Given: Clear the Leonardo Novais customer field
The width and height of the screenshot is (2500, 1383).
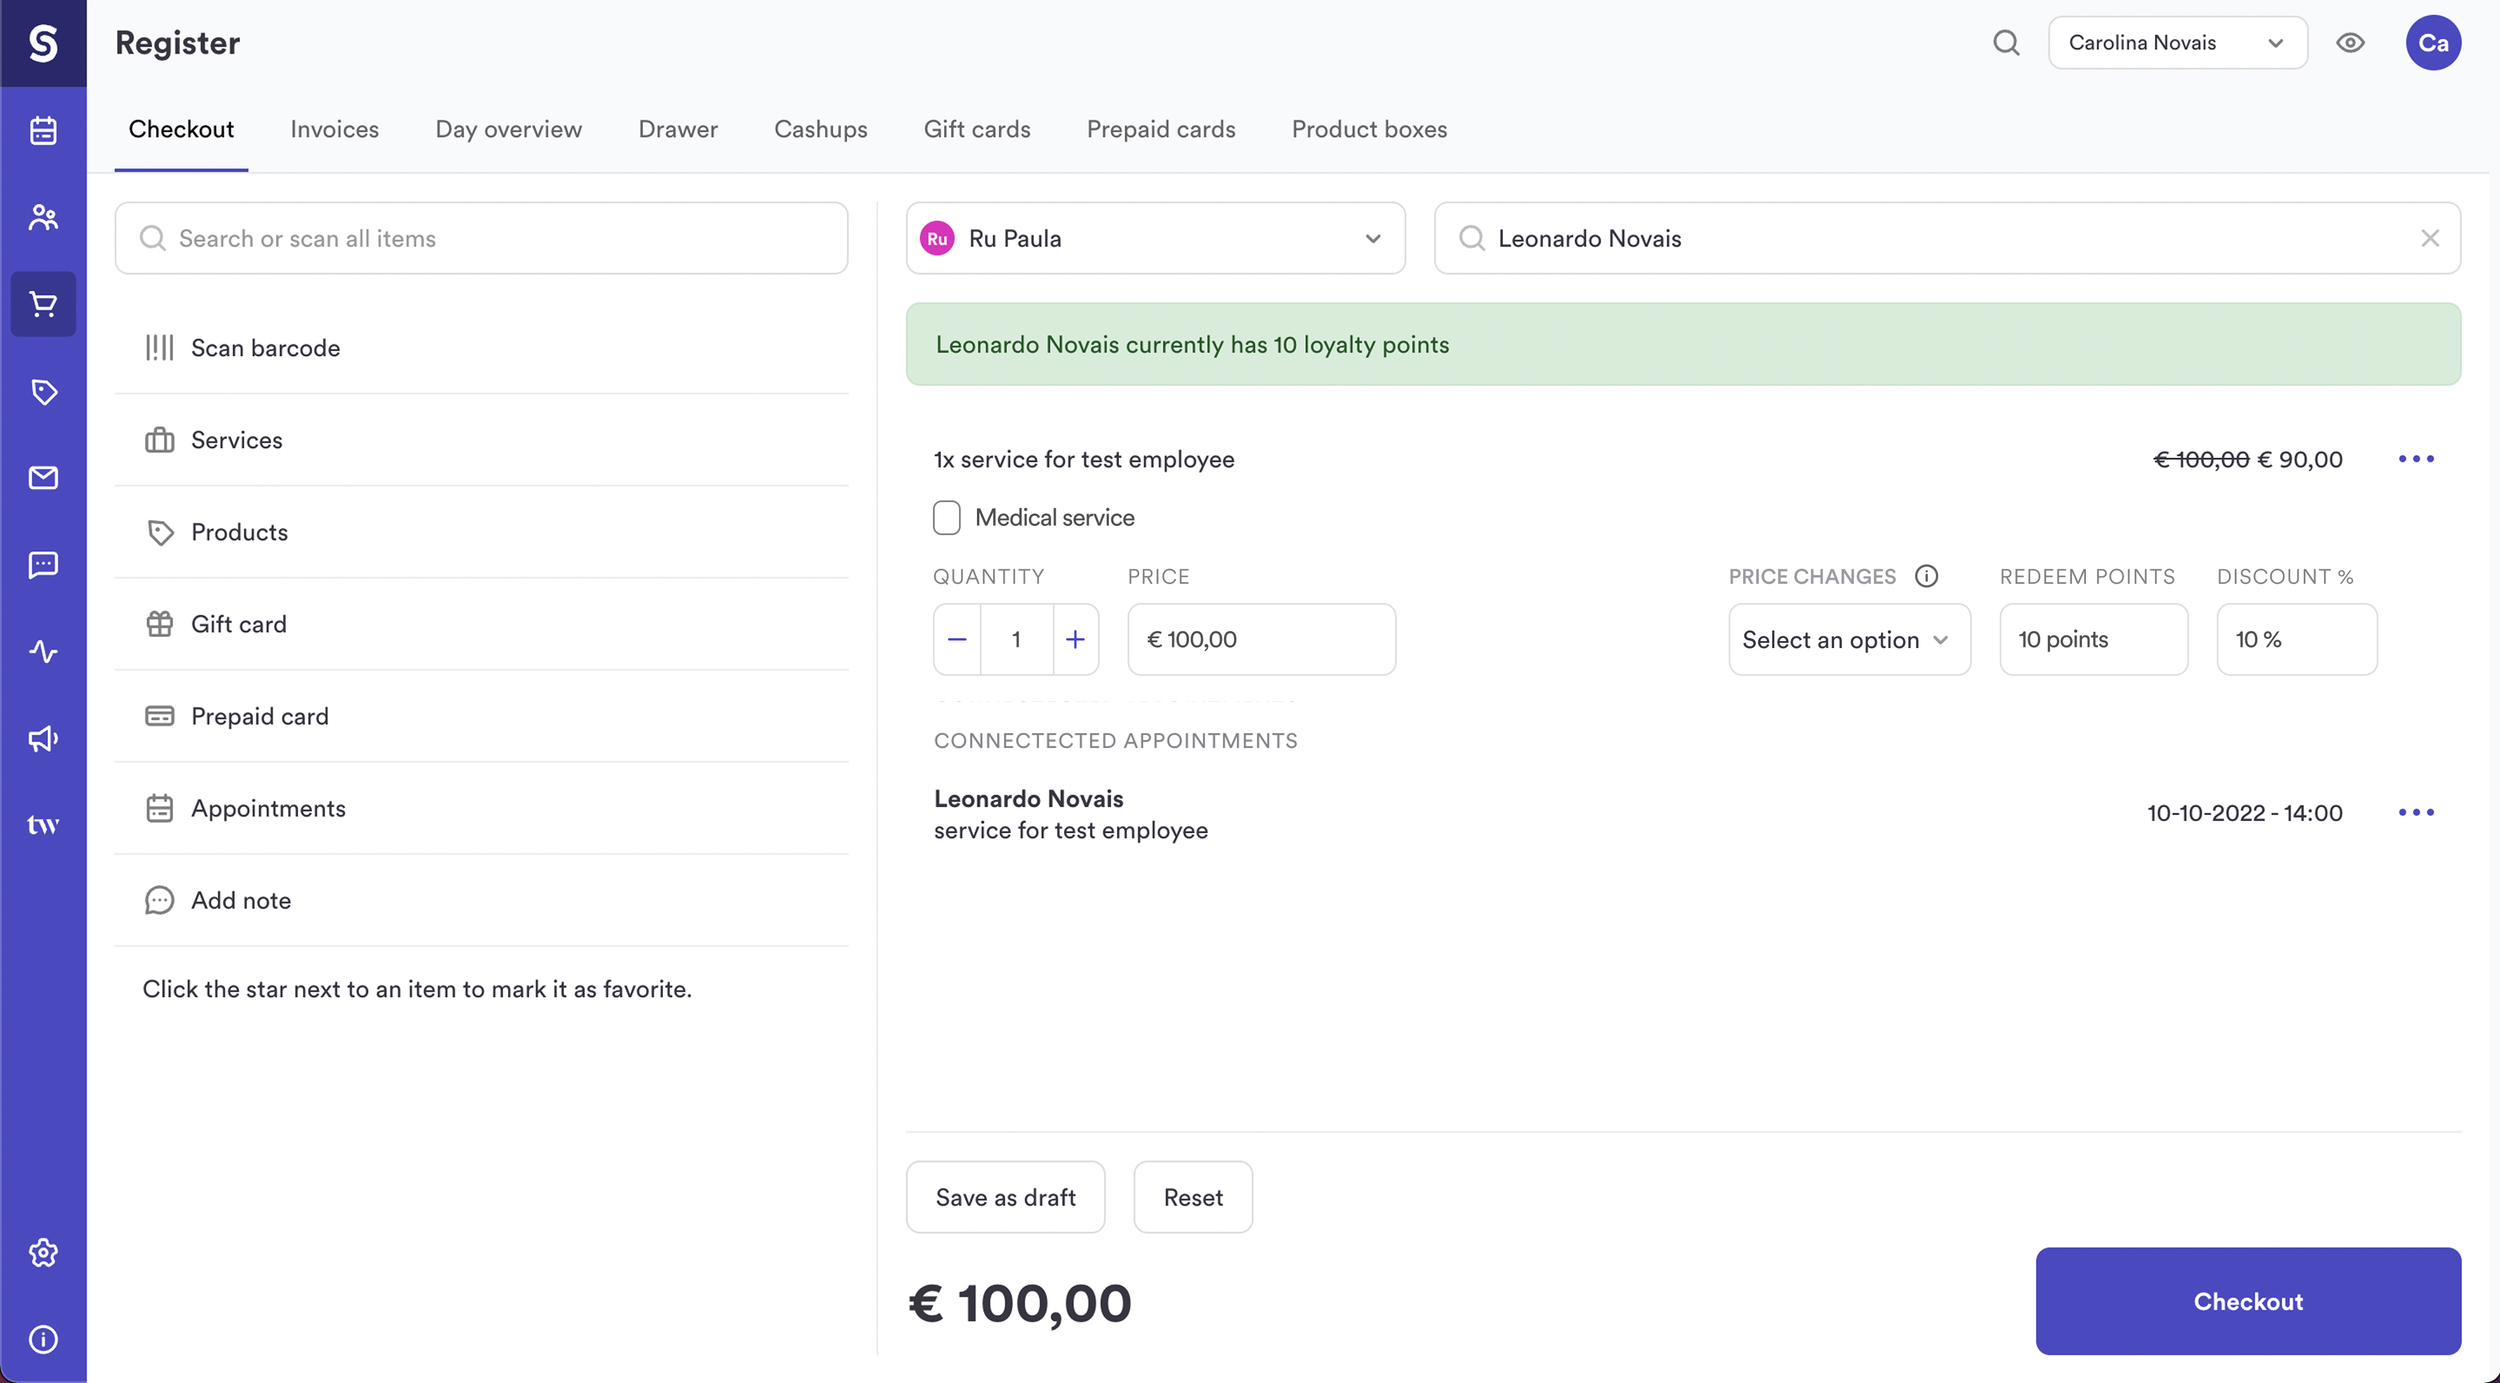Looking at the screenshot, I should (x=2429, y=238).
